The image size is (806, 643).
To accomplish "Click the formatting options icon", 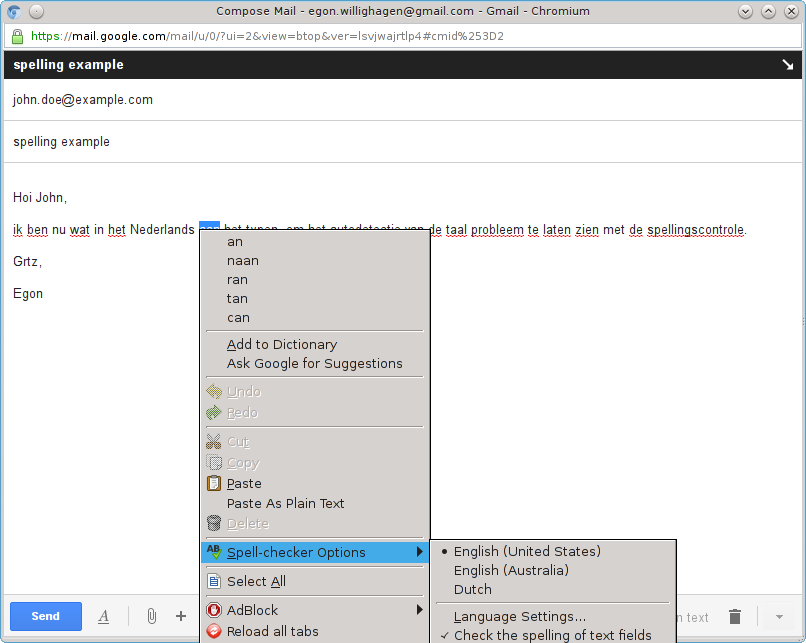I will click(x=104, y=616).
